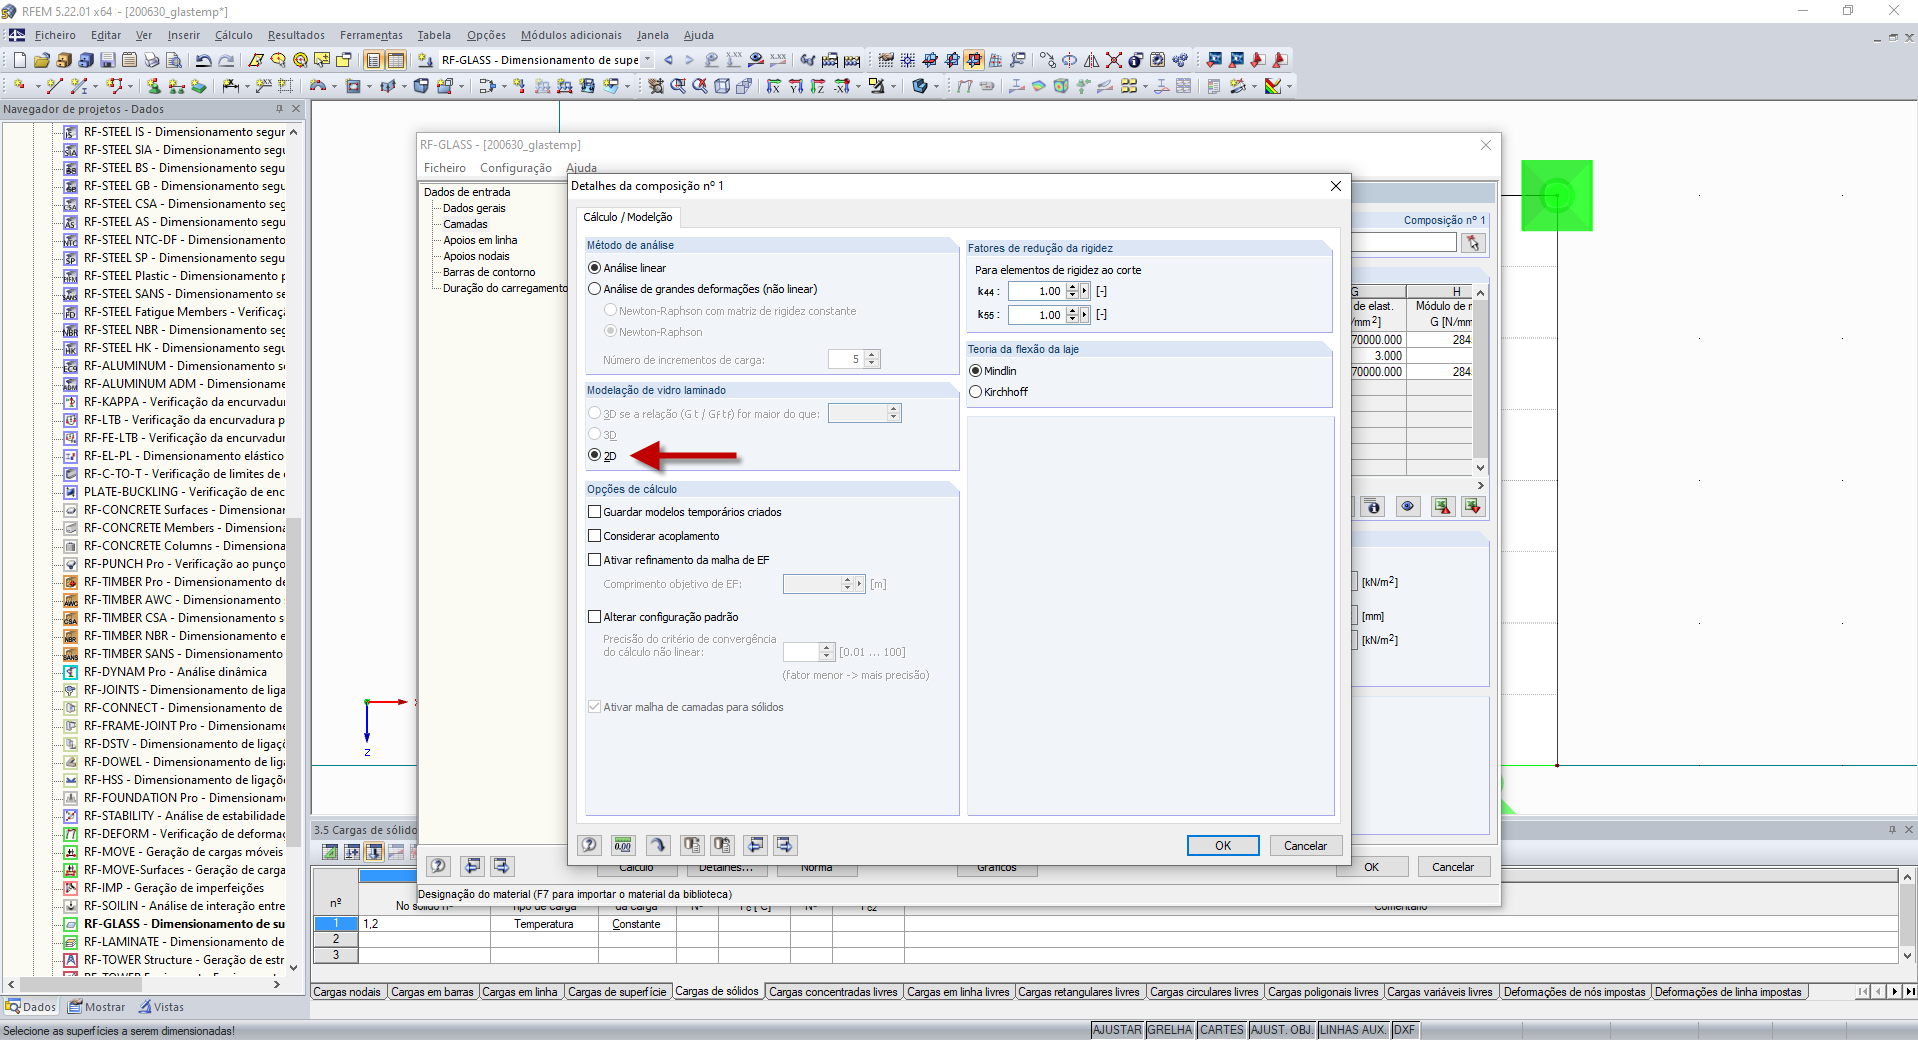Viewport: 1918px width, 1040px height.
Task: Click the k44 value input field
Action: point(1036,291)
